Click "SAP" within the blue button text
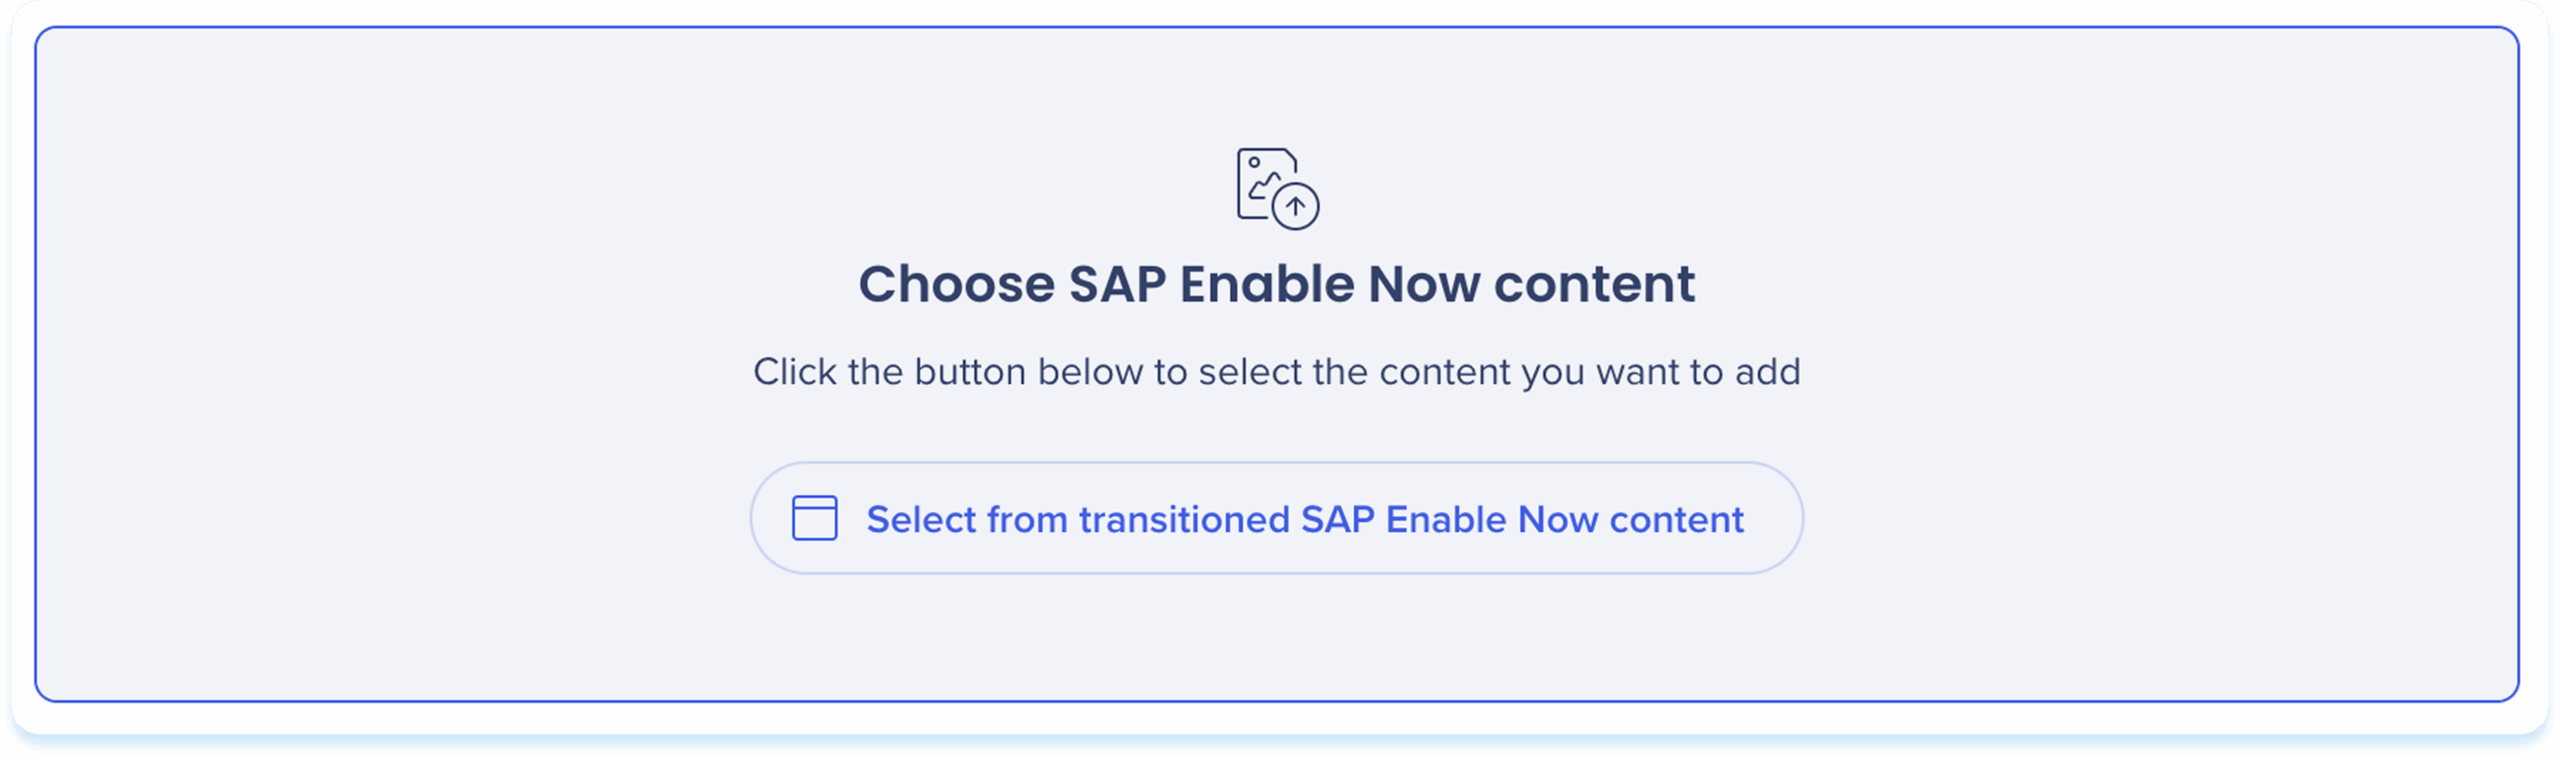Screen dimensions: 2560x757 tap(1337, 520)
